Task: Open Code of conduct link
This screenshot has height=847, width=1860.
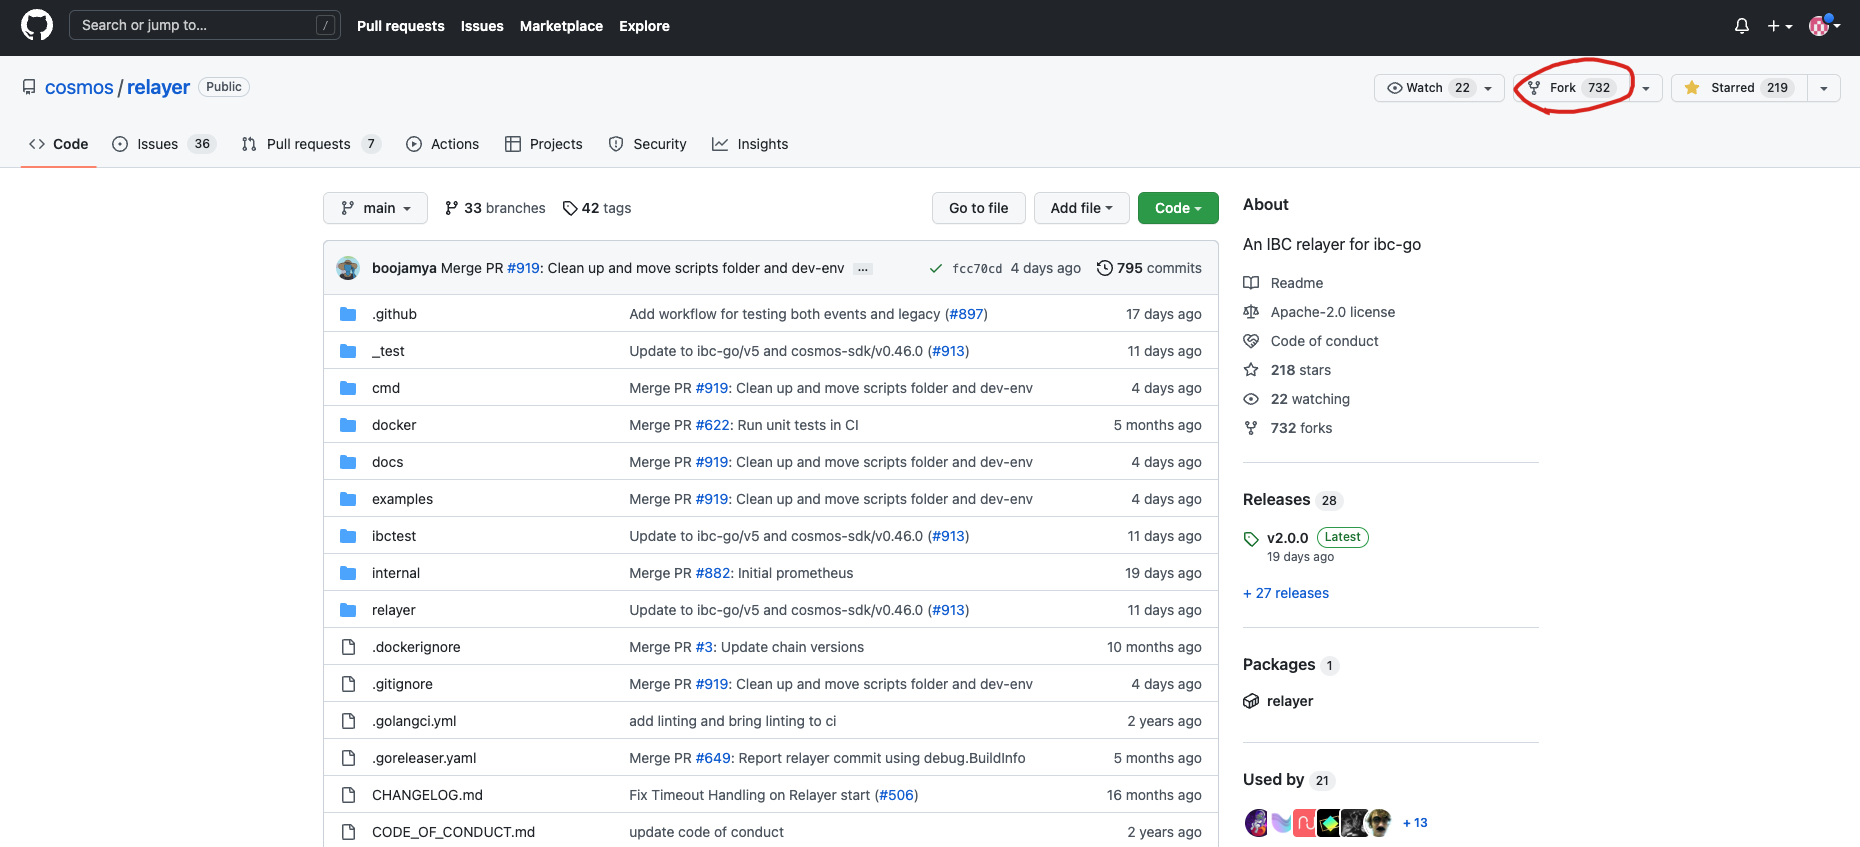Action: tap(1311, 341)
